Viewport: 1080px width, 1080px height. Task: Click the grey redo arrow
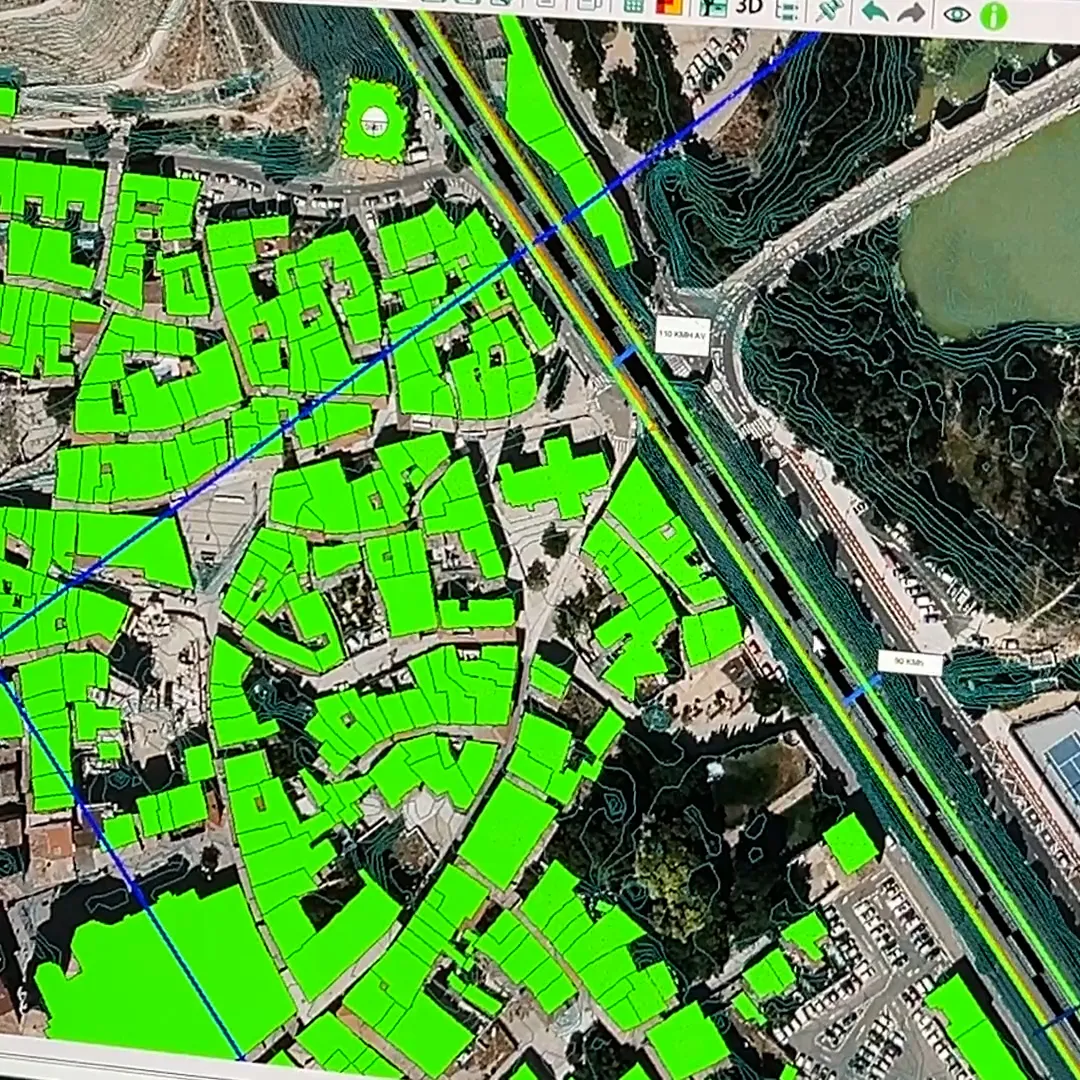coord(911,13)
